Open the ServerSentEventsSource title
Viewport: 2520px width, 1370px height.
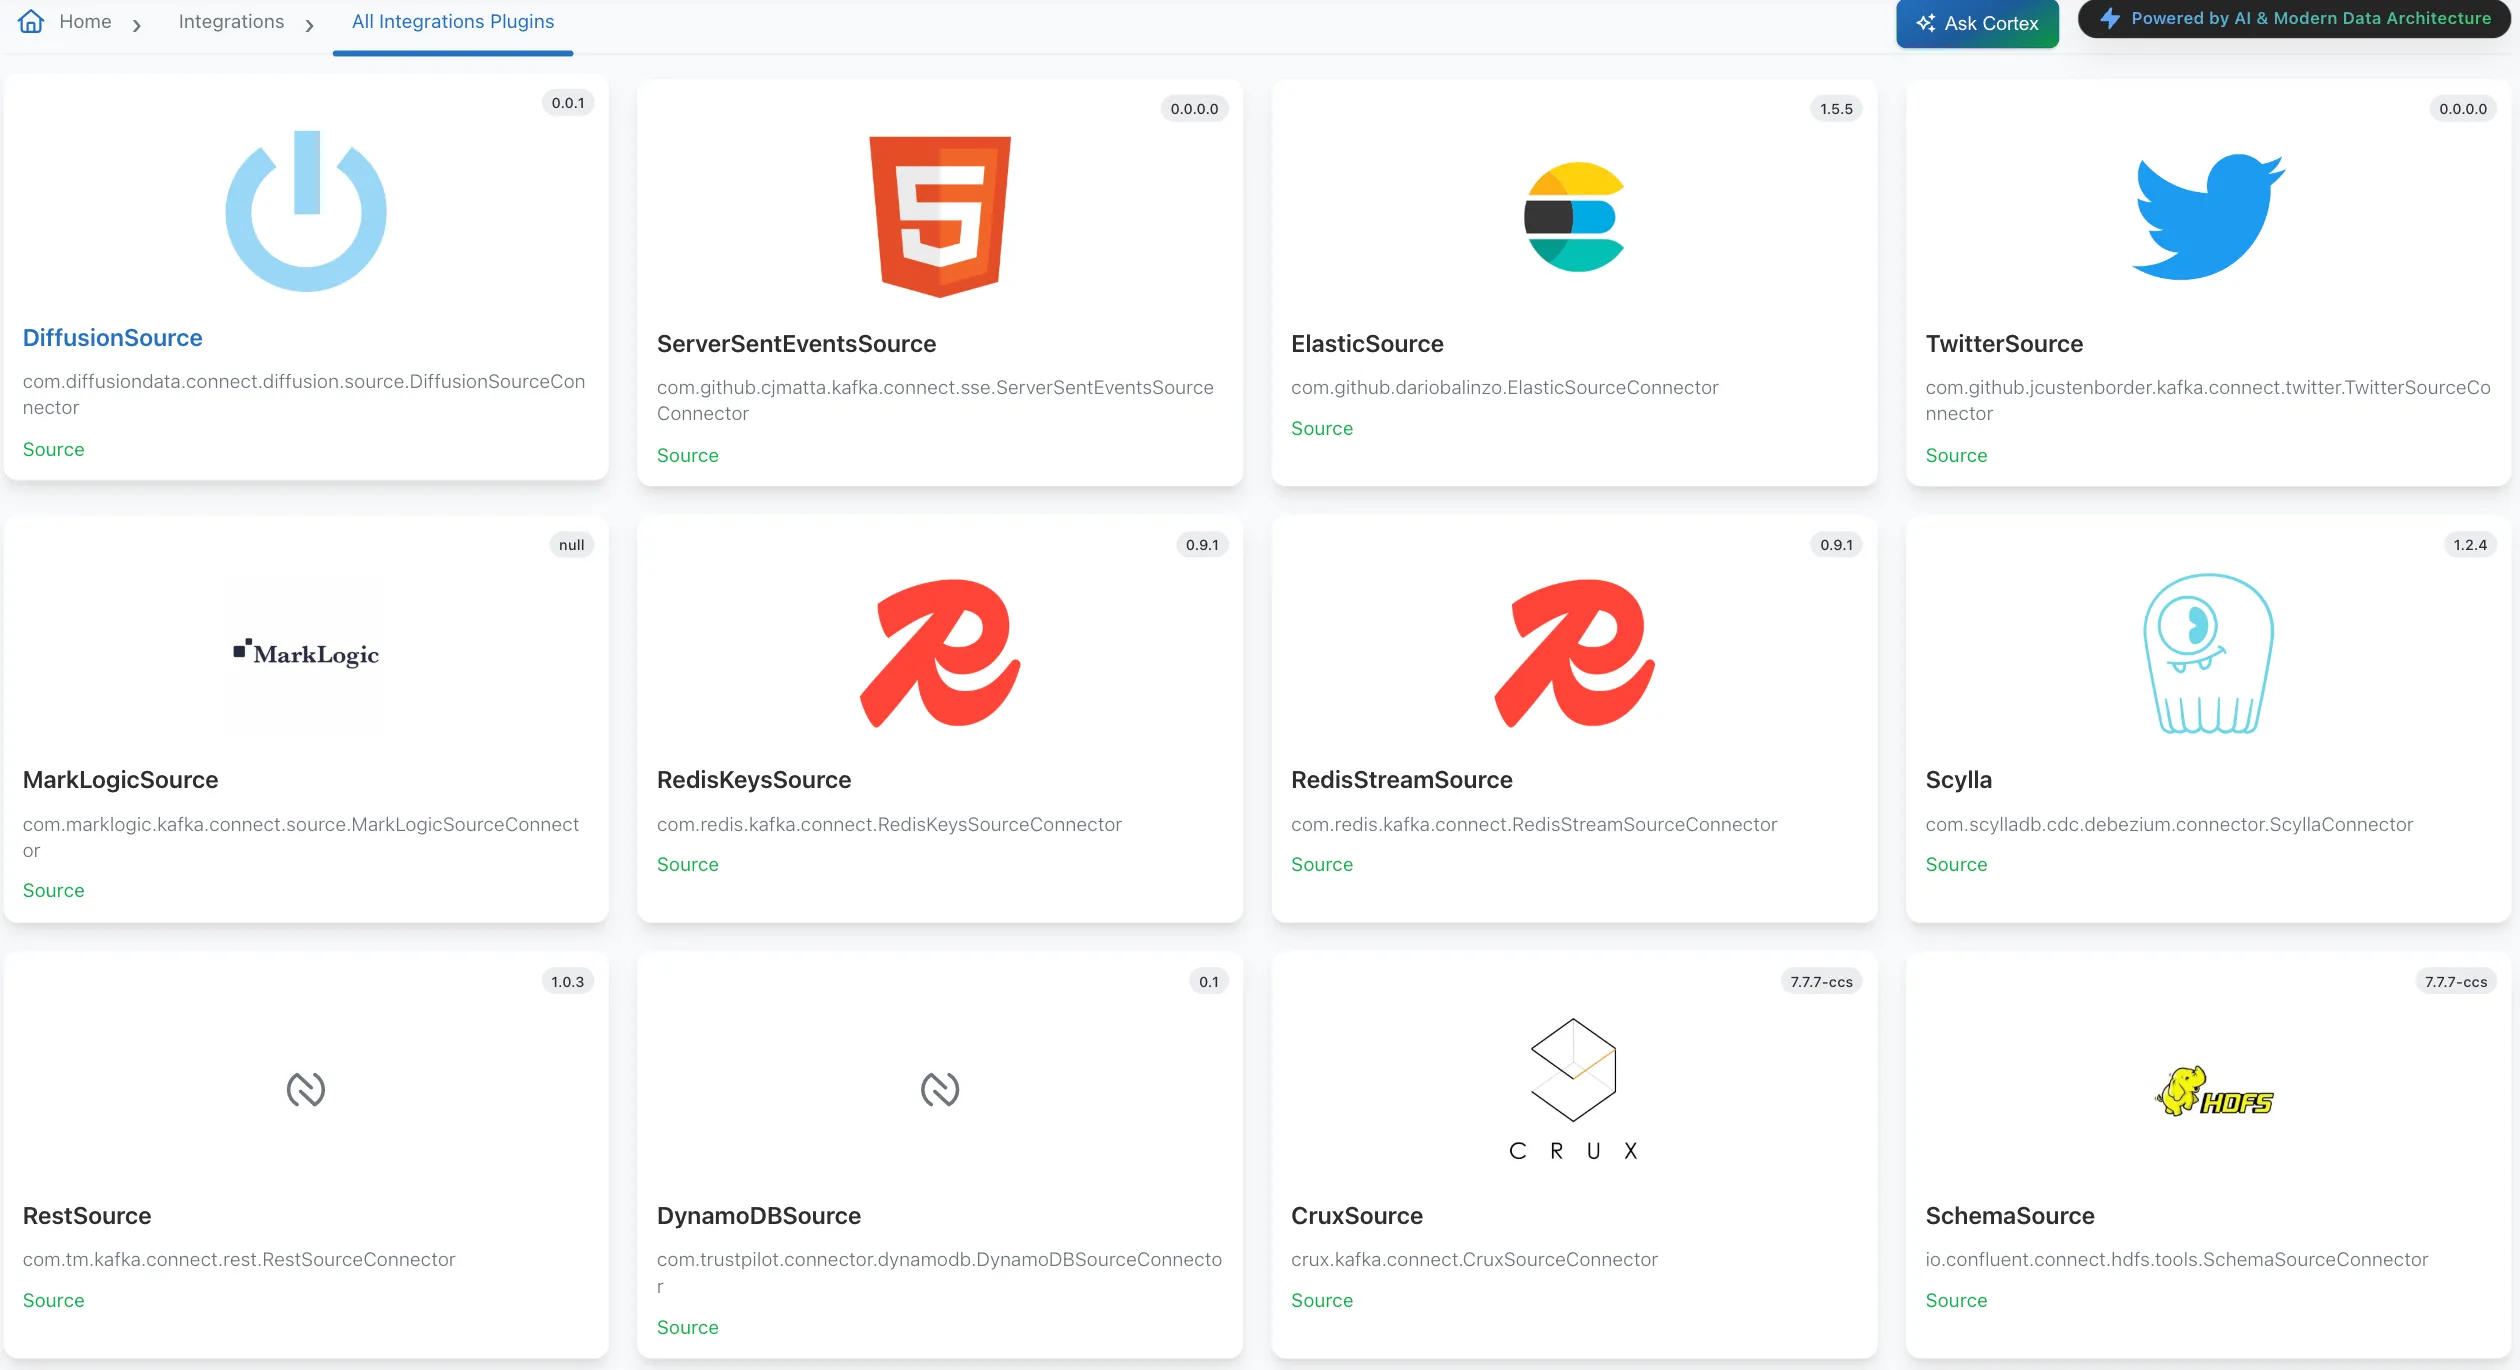(796, 344)
